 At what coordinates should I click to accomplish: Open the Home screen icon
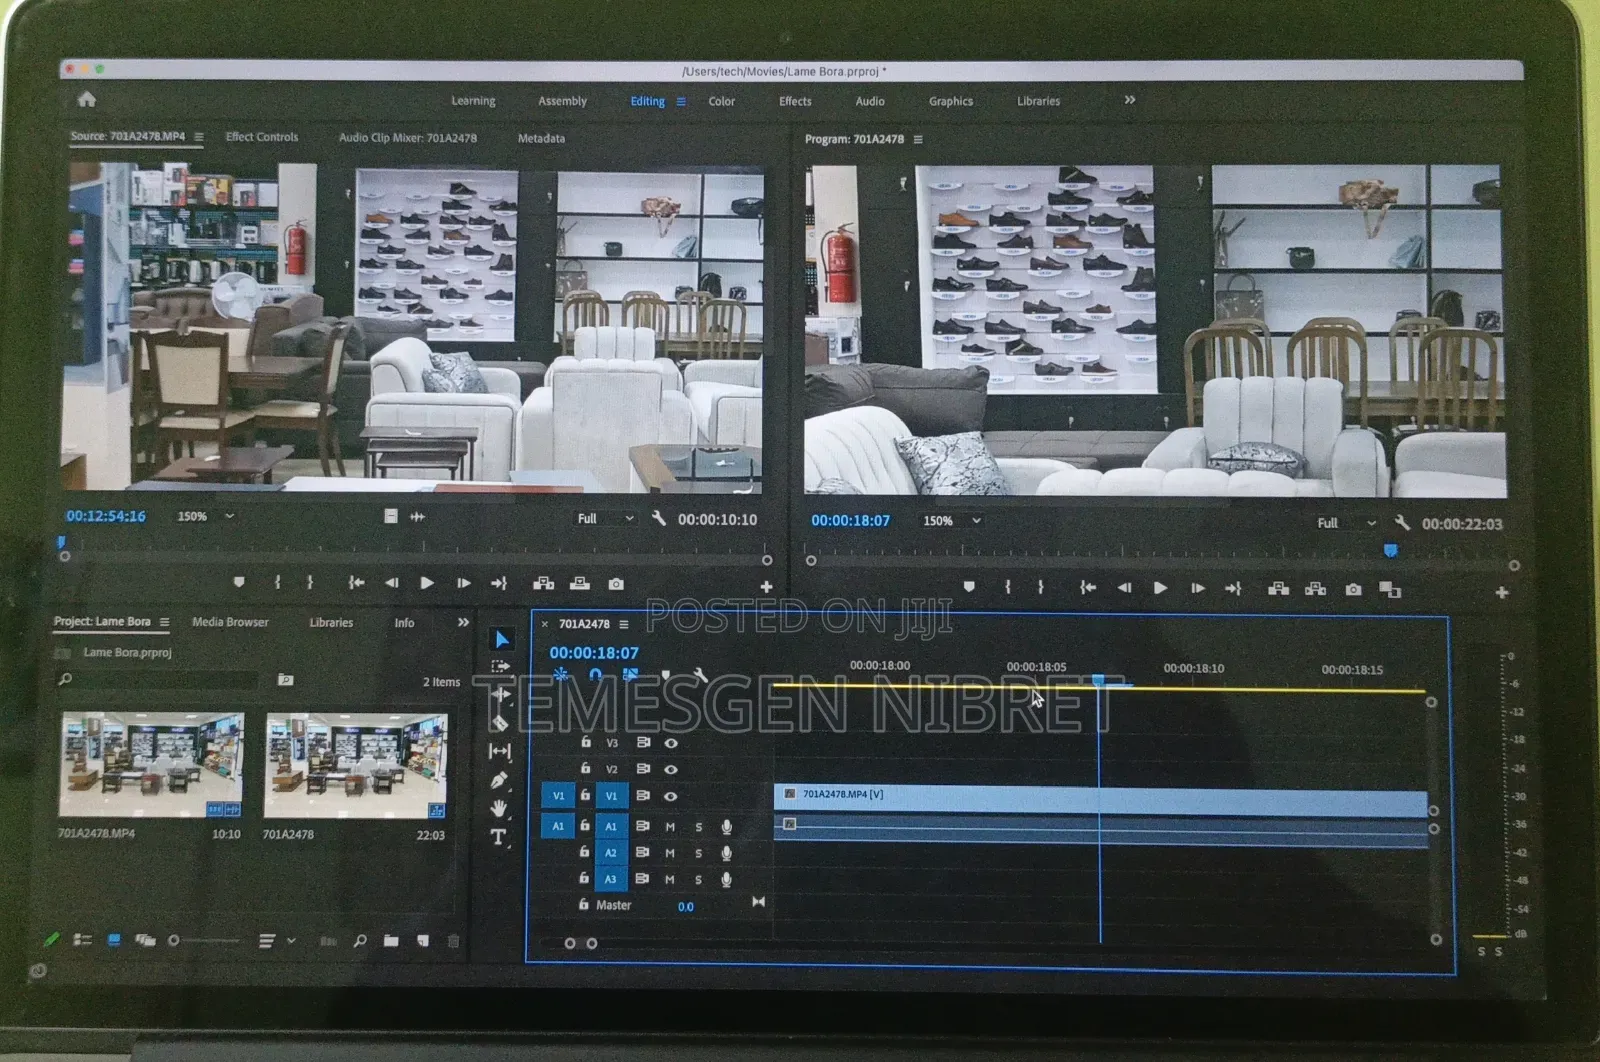(x=87, y=99)
